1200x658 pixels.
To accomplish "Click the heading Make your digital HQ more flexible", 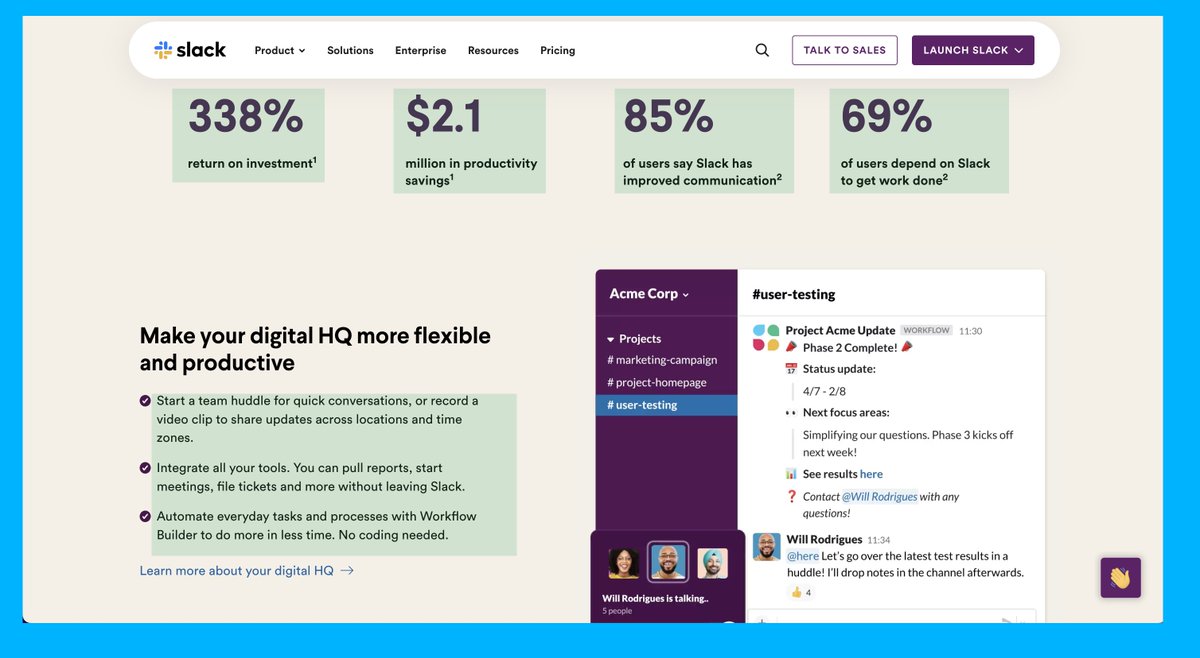I will [315, 349].
